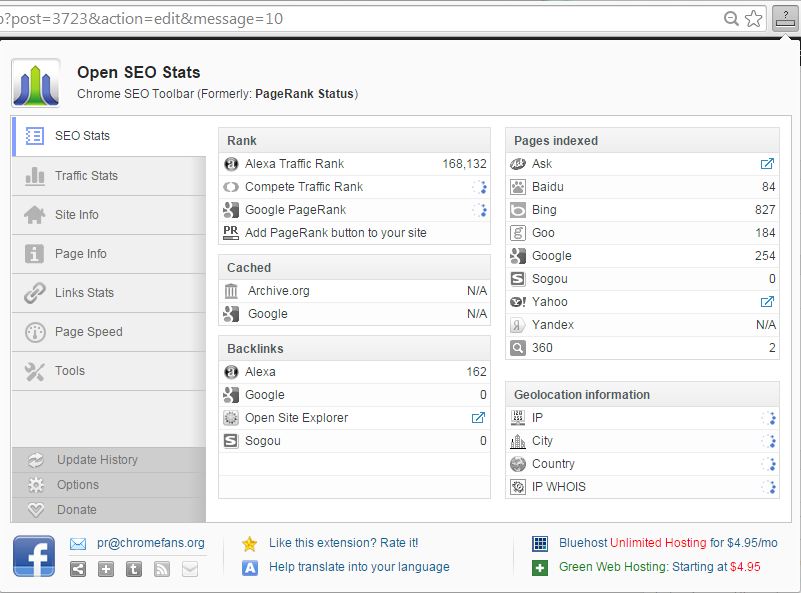This screenshot has height=593, width=801.
Task: Click the Google backlinks icon
Action: [231, 395]
